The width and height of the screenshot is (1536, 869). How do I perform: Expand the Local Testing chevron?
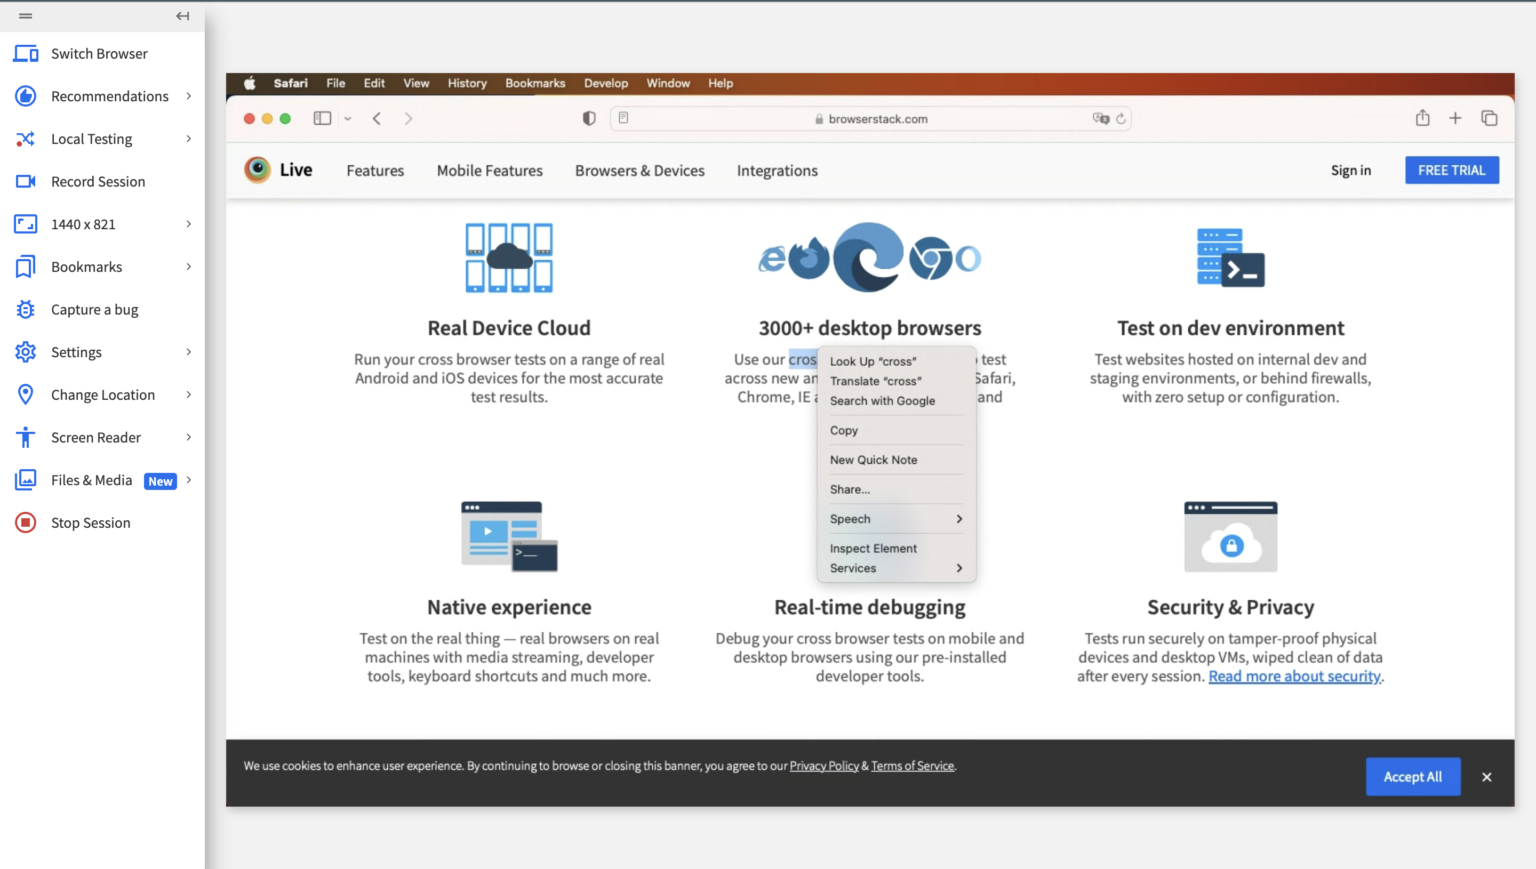click(188, 139)
